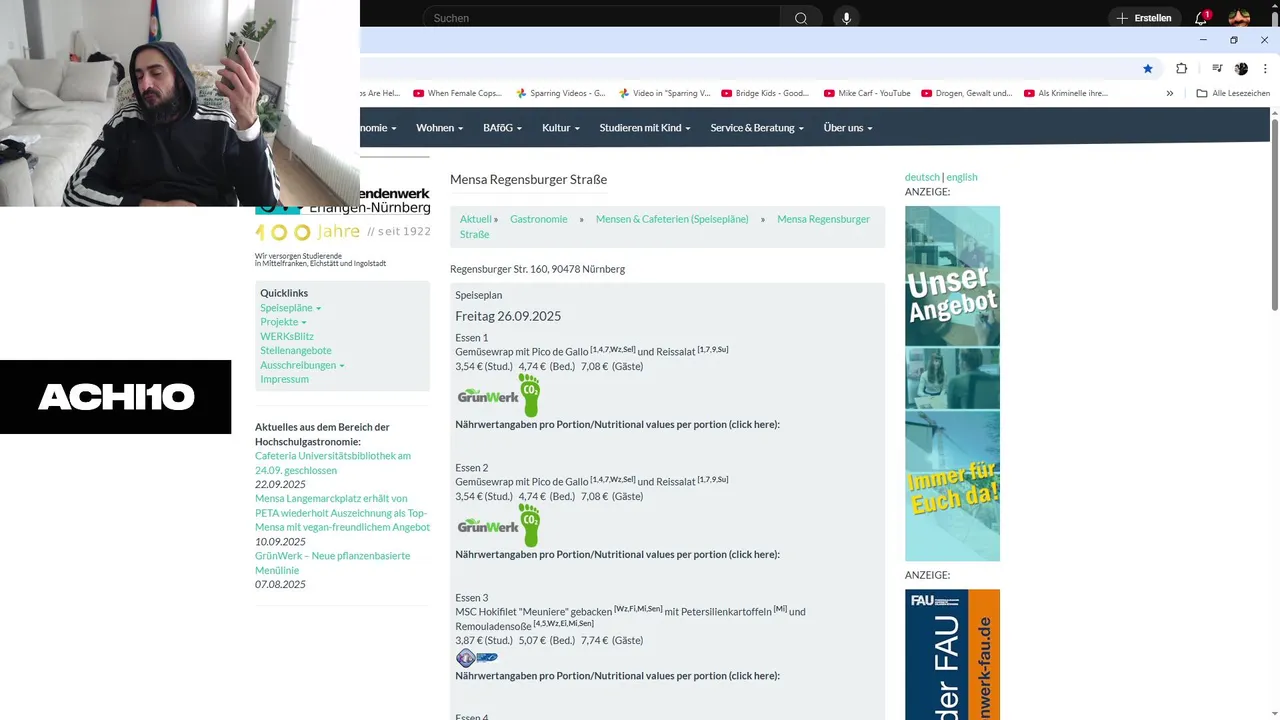This screenshot has height=720, width=1280.
Task: Click YouTube Erstellen button
Action: click(x=1144, y=18)
